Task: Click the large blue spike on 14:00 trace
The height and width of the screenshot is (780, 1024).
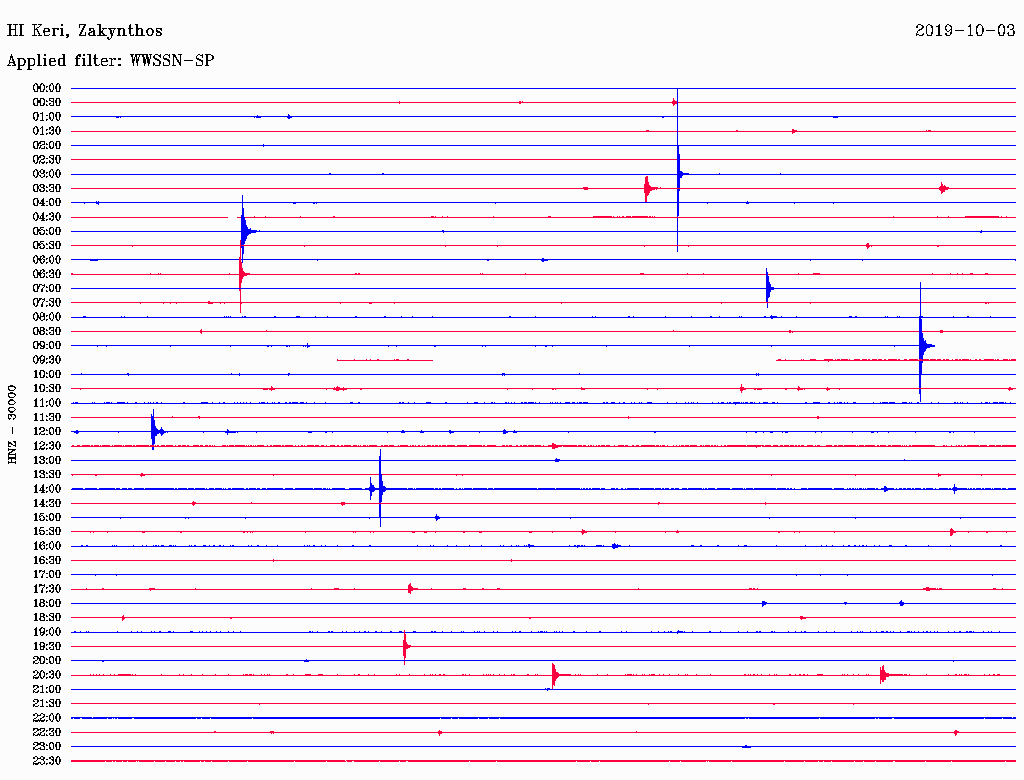Action: tap(381, 488)
